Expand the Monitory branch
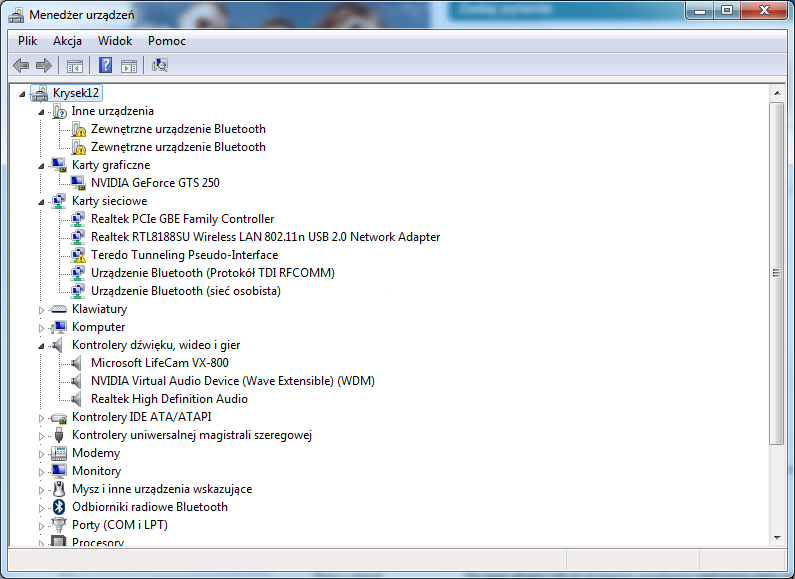 (x=41, y=472)
